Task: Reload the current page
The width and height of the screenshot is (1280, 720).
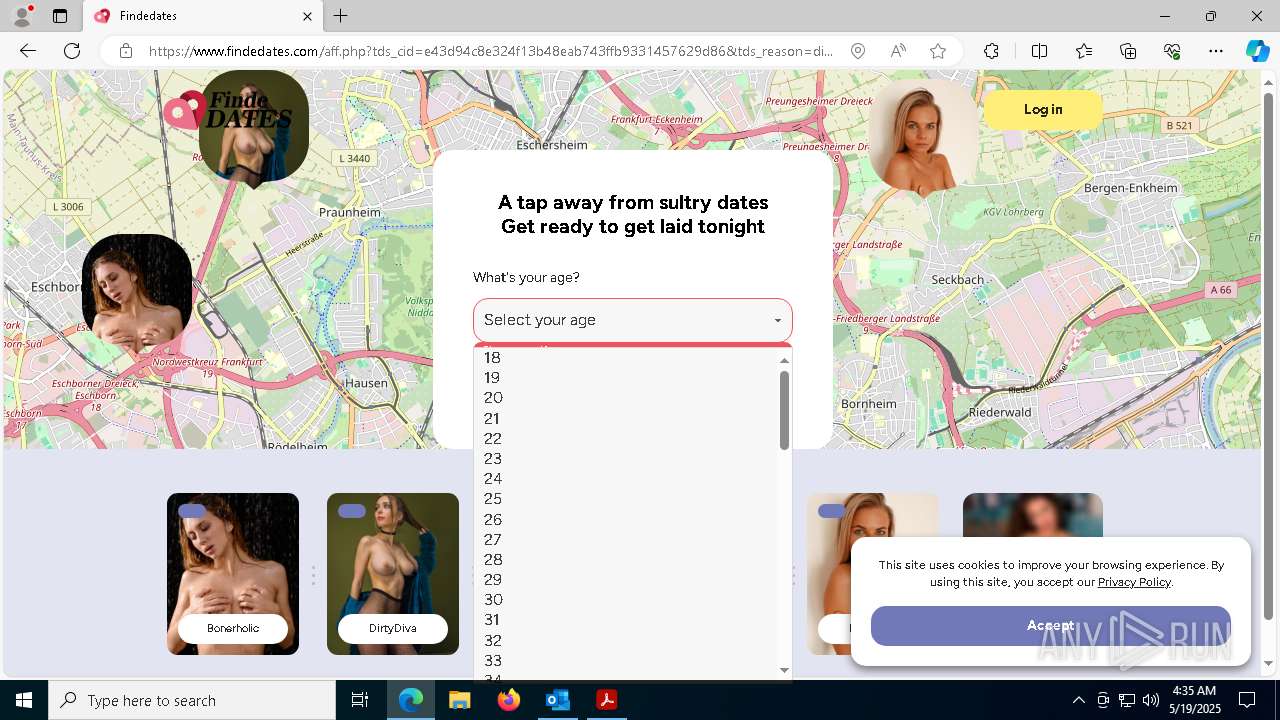Action: pos(72,51)
